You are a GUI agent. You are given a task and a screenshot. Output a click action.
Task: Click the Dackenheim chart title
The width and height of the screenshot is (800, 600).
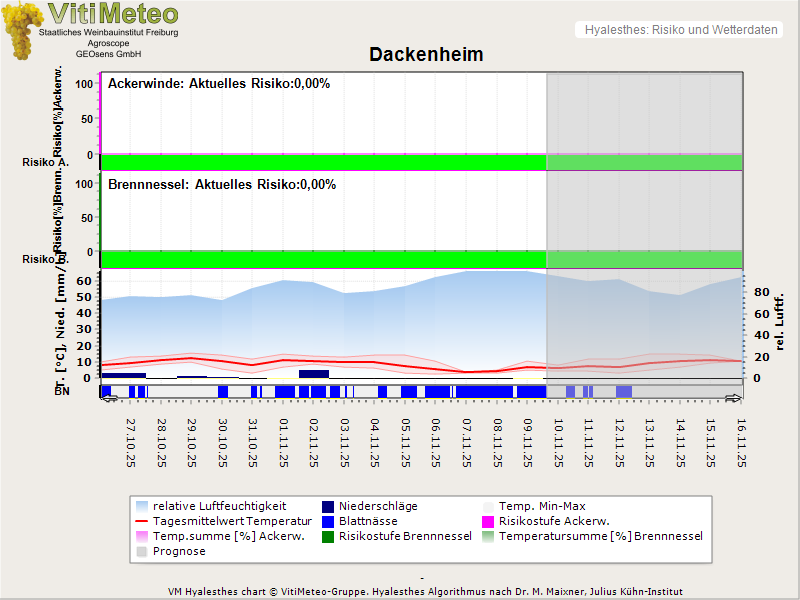(426, 55)
